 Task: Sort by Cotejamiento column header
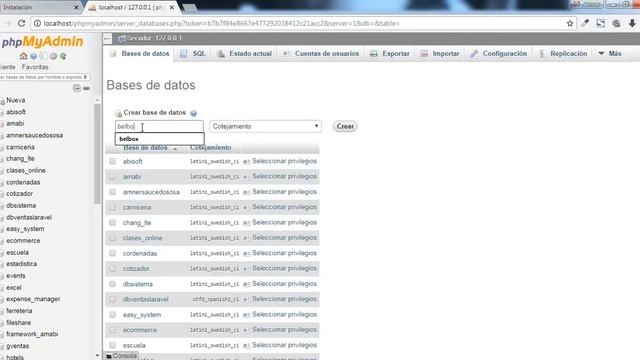point(211,148)
